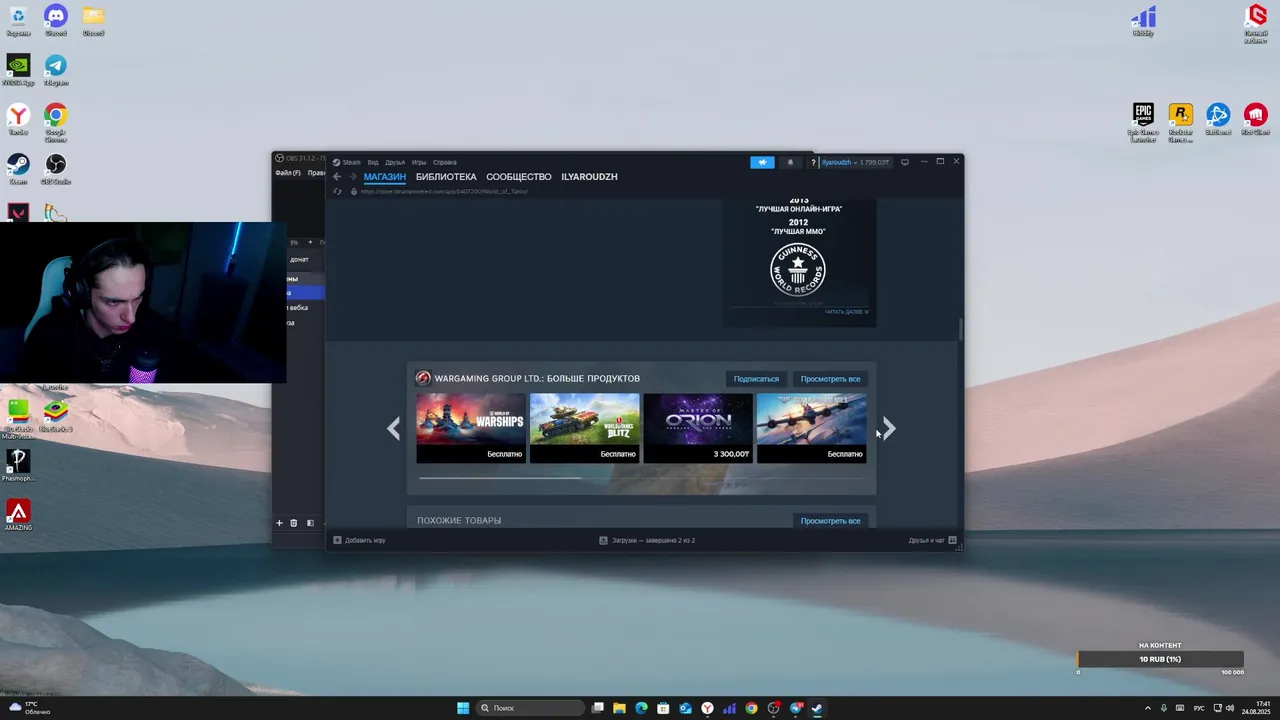The image size is (1280, 720).
Task: Open Telegram desktop shortcut
Action: coord(56,70)
